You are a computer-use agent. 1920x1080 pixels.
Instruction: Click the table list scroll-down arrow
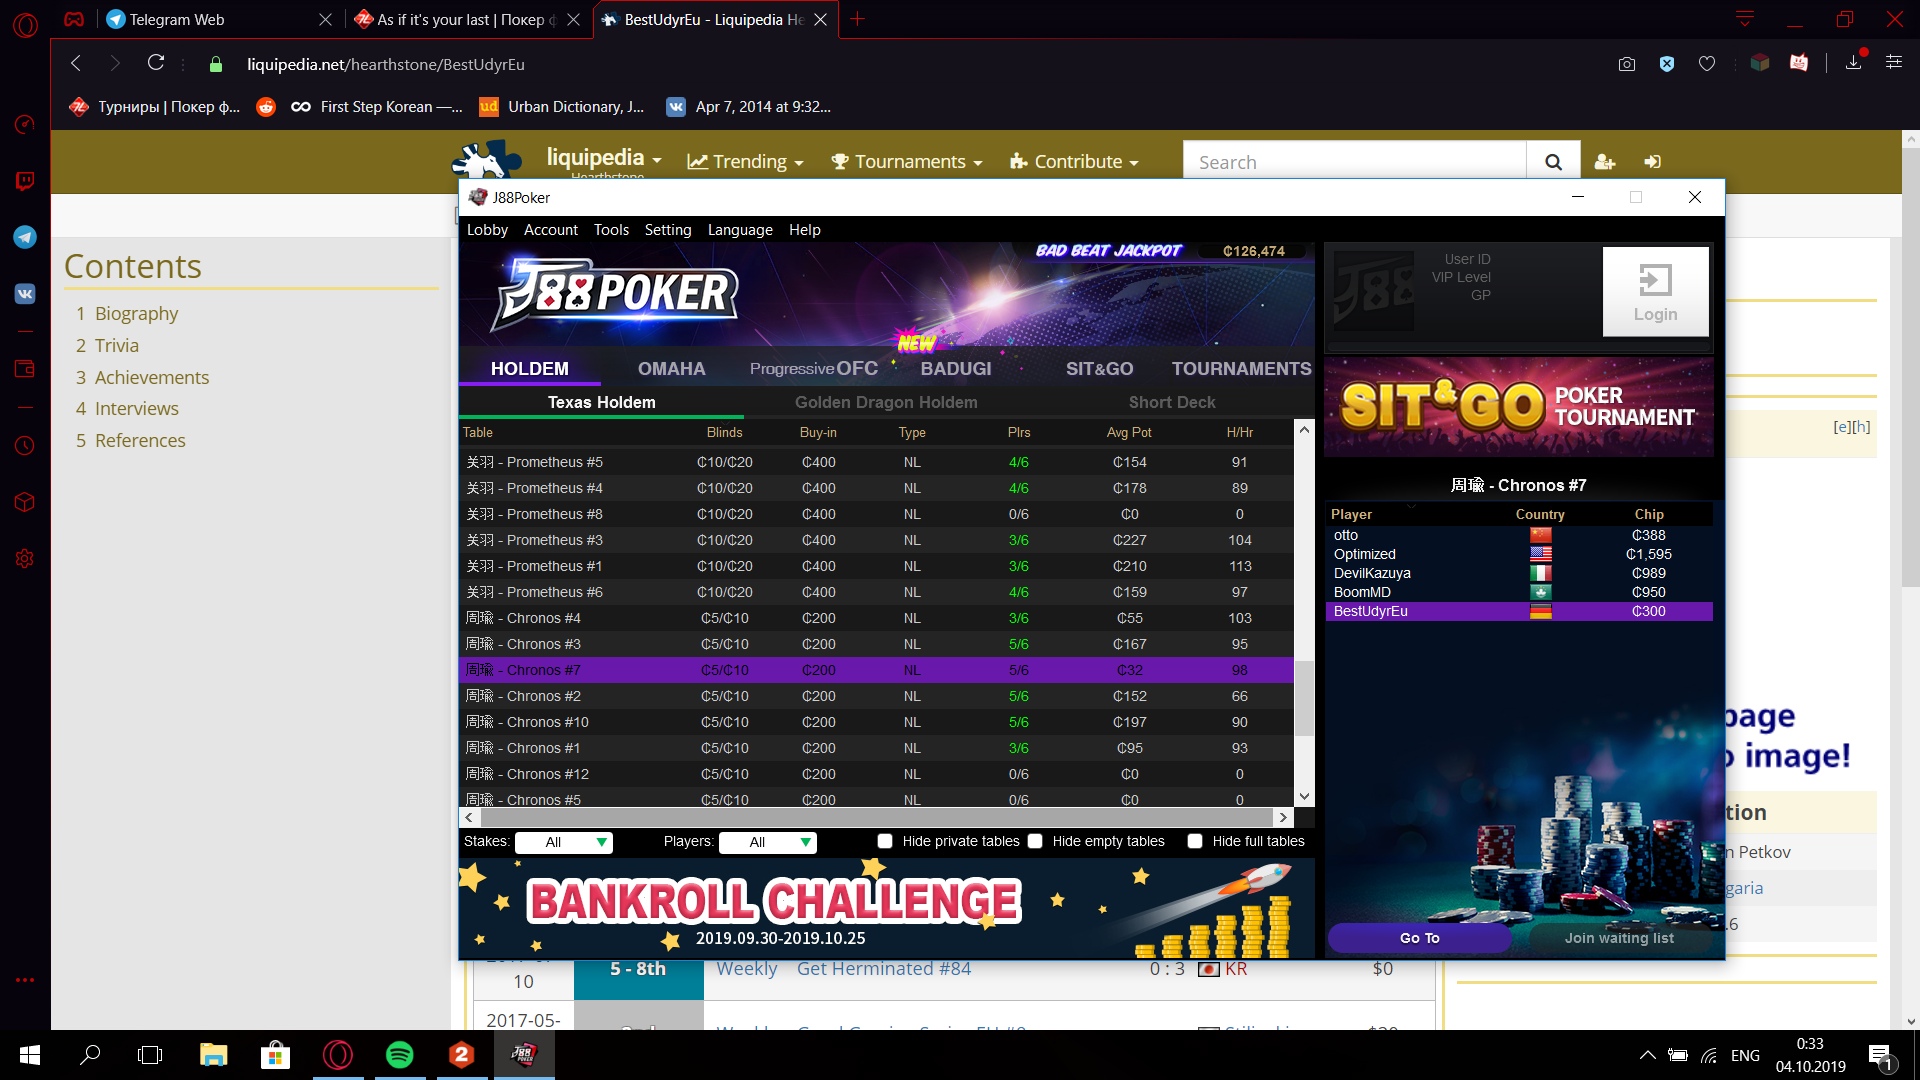[1304, 797]
